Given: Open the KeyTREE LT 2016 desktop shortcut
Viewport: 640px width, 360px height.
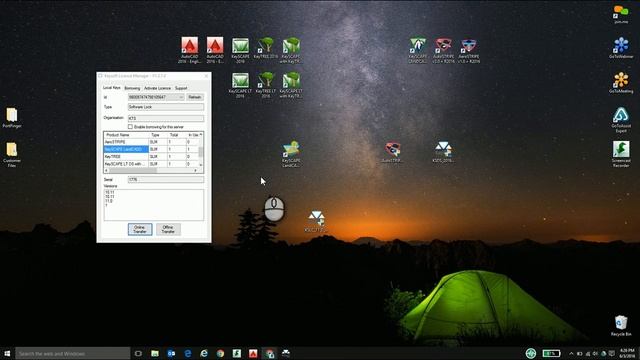Looking at the screenshot, I should (x=266, y=85).
